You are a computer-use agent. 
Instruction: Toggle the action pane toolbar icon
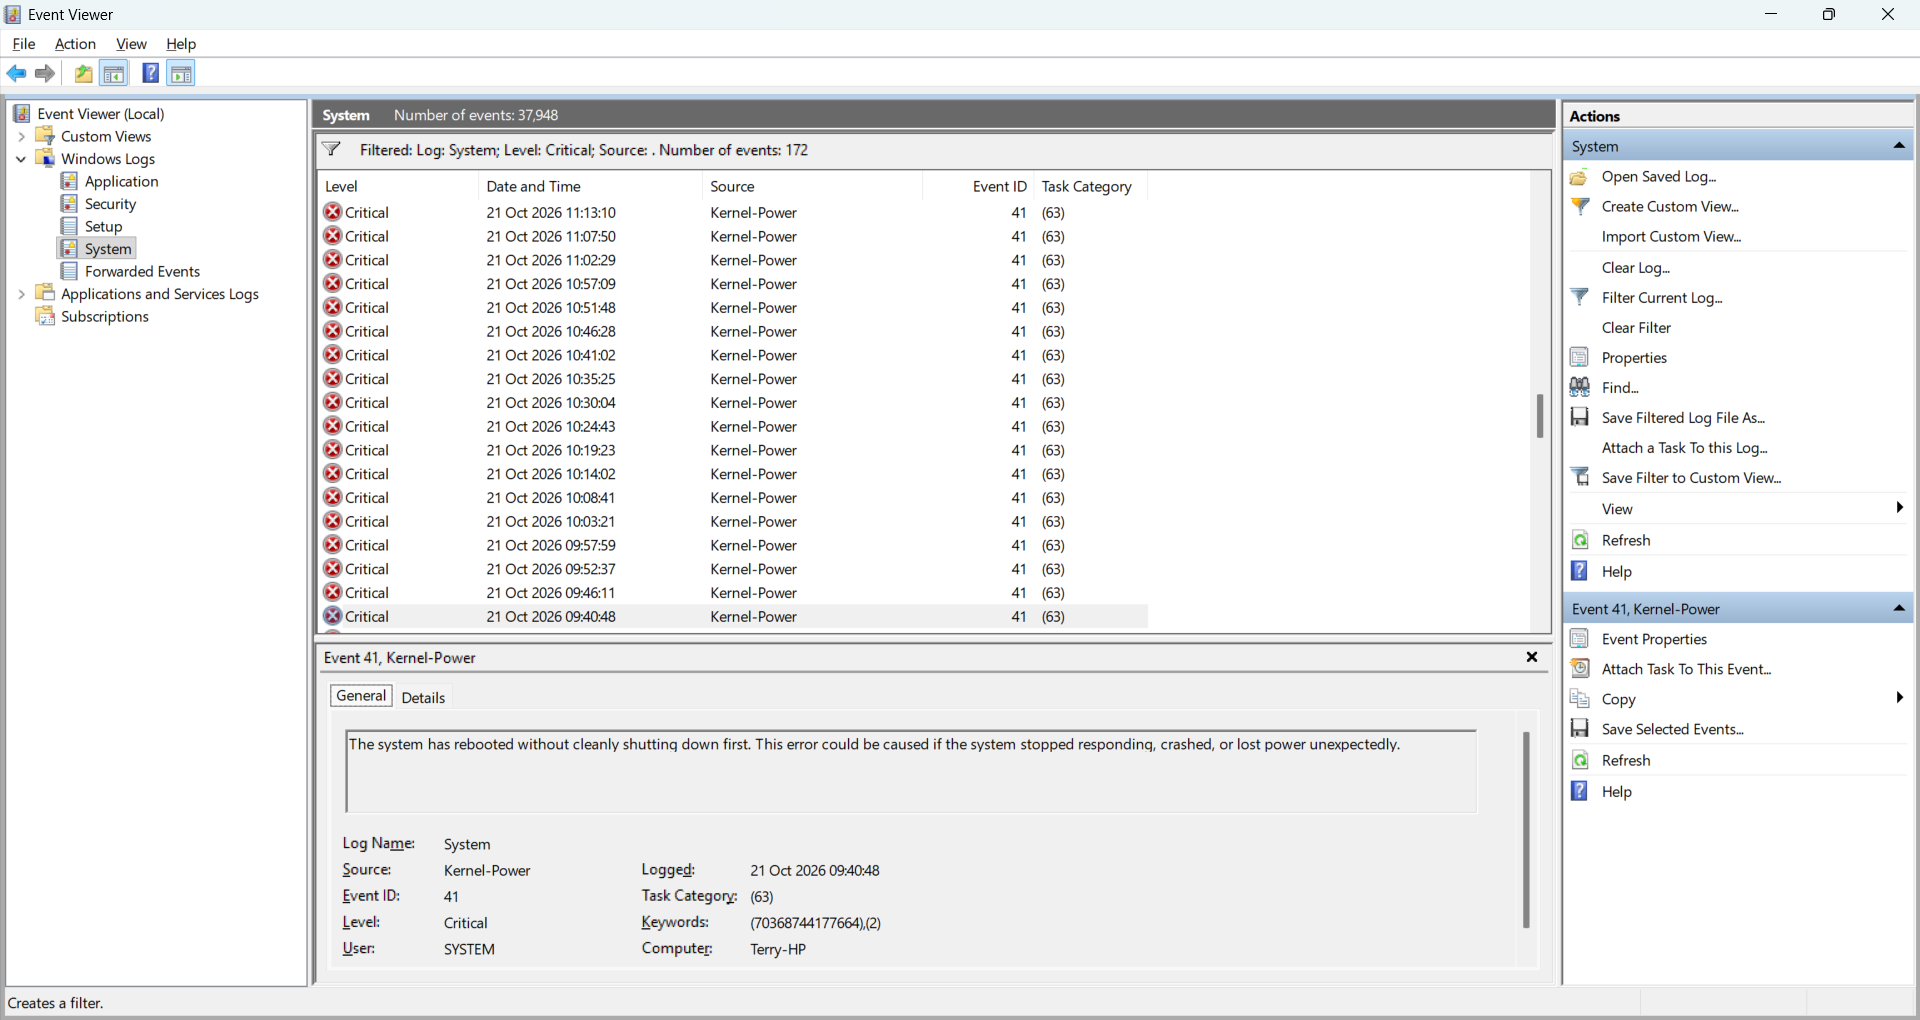click(x=181, y=73)
